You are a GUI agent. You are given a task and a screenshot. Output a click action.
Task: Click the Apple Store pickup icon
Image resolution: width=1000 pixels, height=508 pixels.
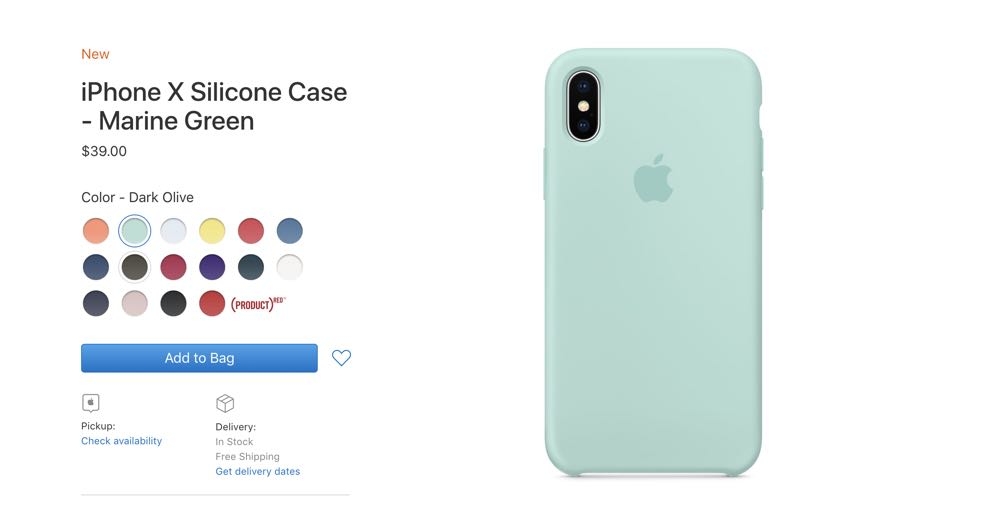pyautogui.click(x=91, y=403)
